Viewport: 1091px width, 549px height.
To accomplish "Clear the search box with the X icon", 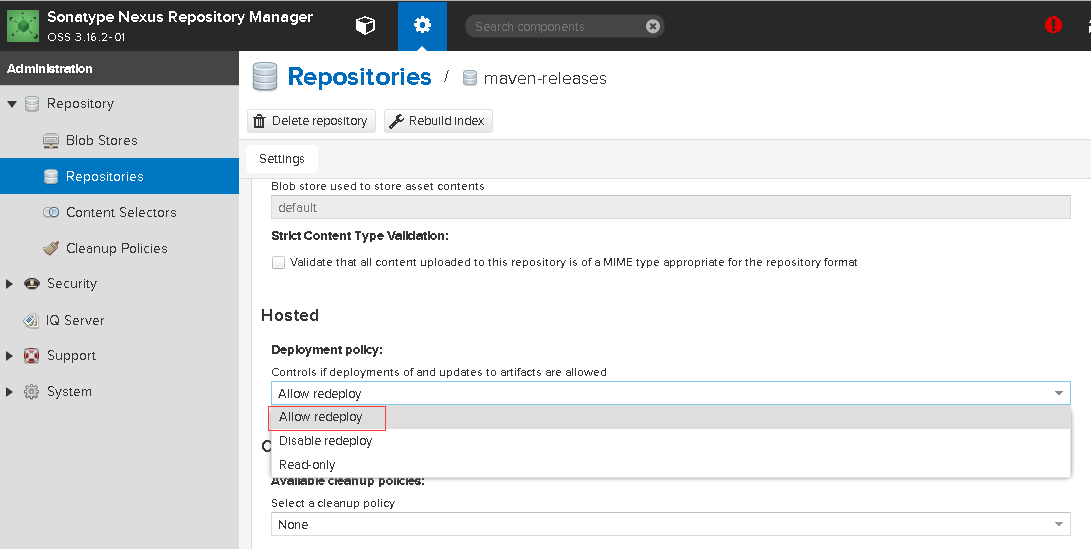I will 653,26.
